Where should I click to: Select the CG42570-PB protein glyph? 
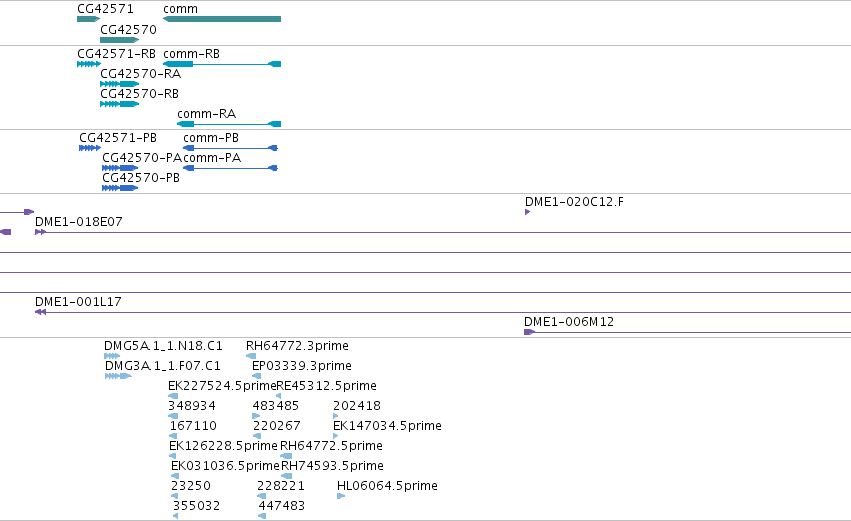(120, 188)
